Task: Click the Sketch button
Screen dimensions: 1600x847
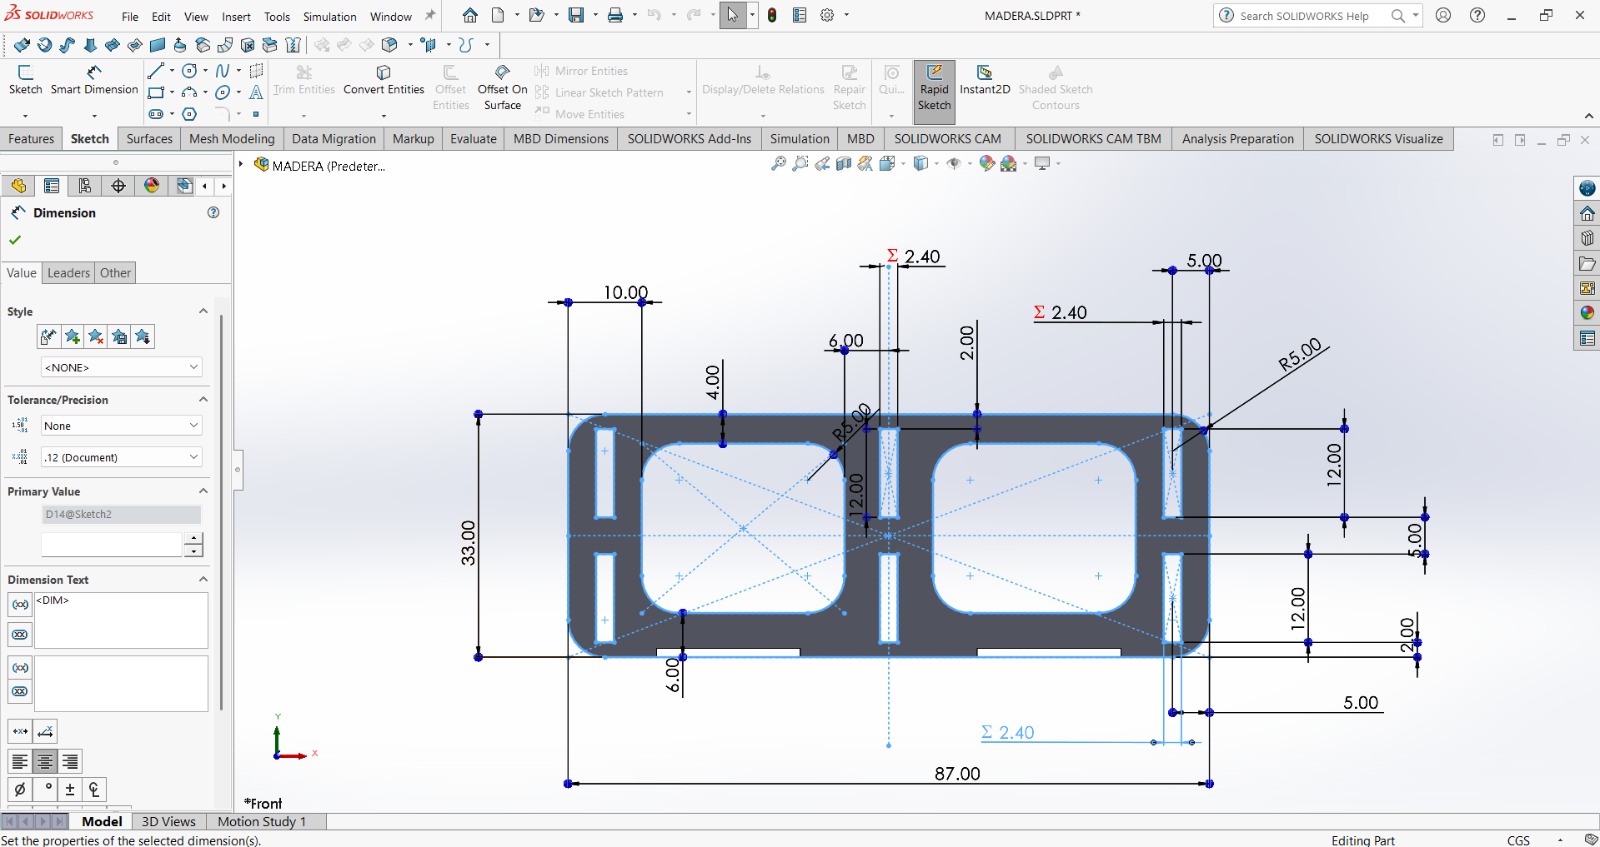Action: [25, 80]
